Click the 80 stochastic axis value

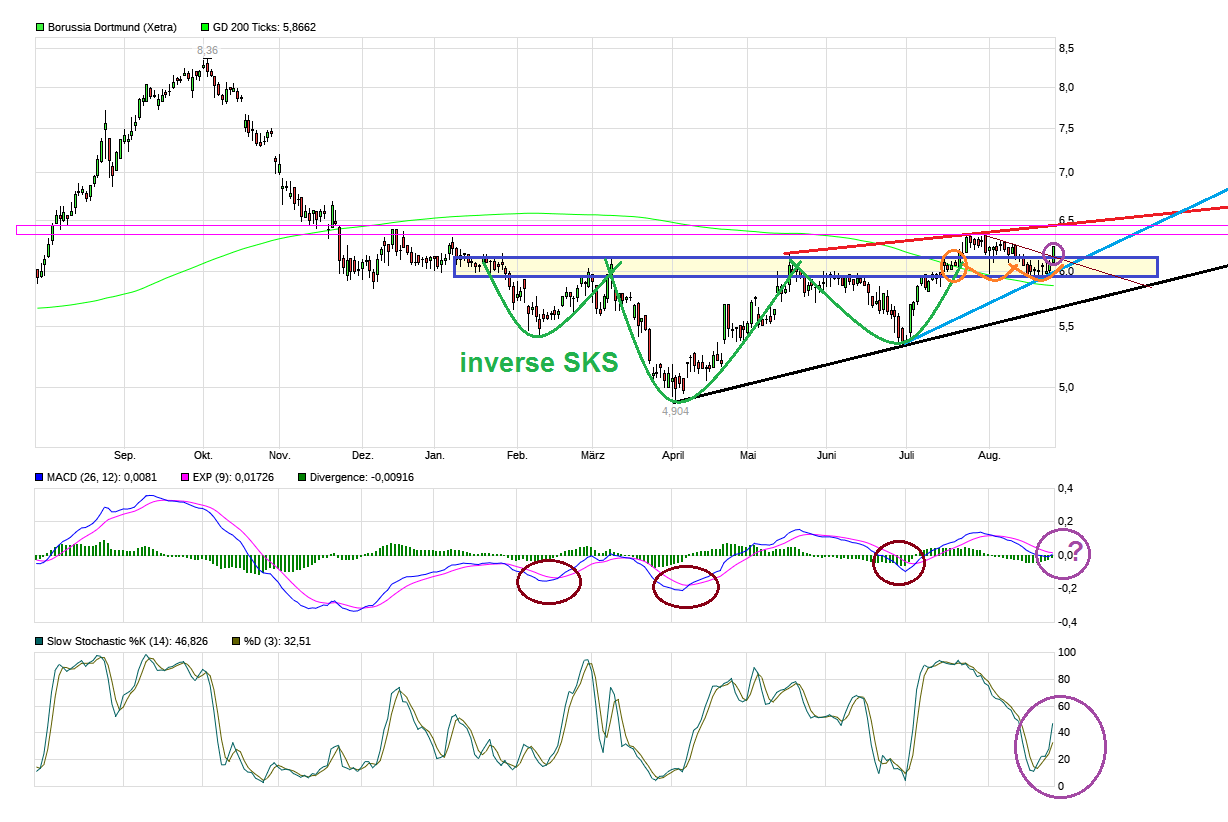[x=1065, y=680]
